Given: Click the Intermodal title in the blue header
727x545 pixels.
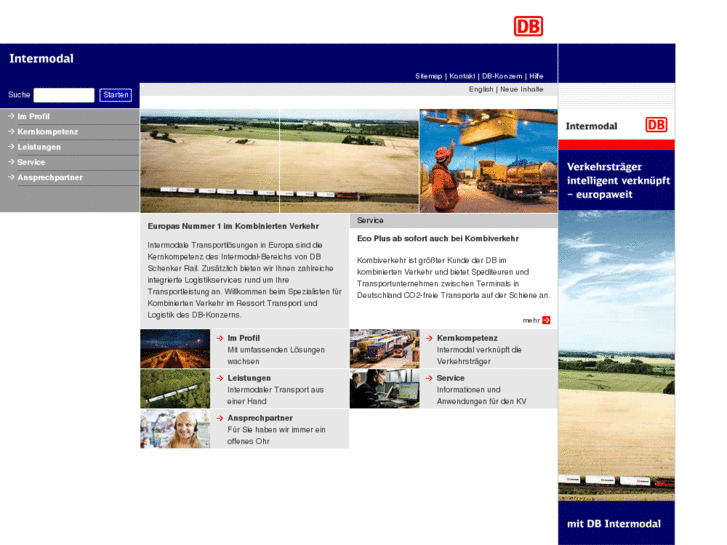Looking at the screenshot, I should [41, 58].
